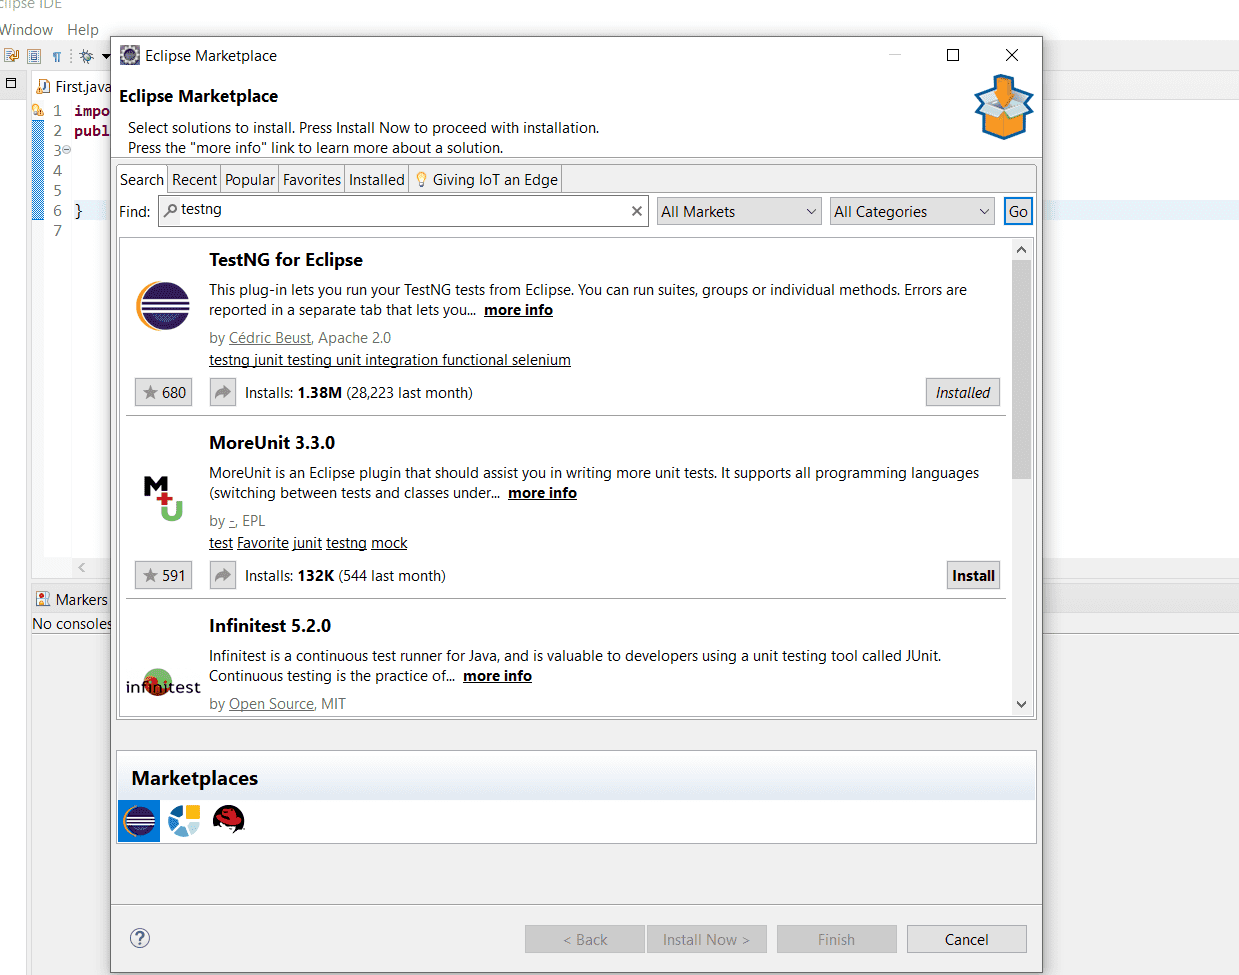Switch to the Search tab
The width and height of the screenshot is (1239, 975).
tap(142, 179)
